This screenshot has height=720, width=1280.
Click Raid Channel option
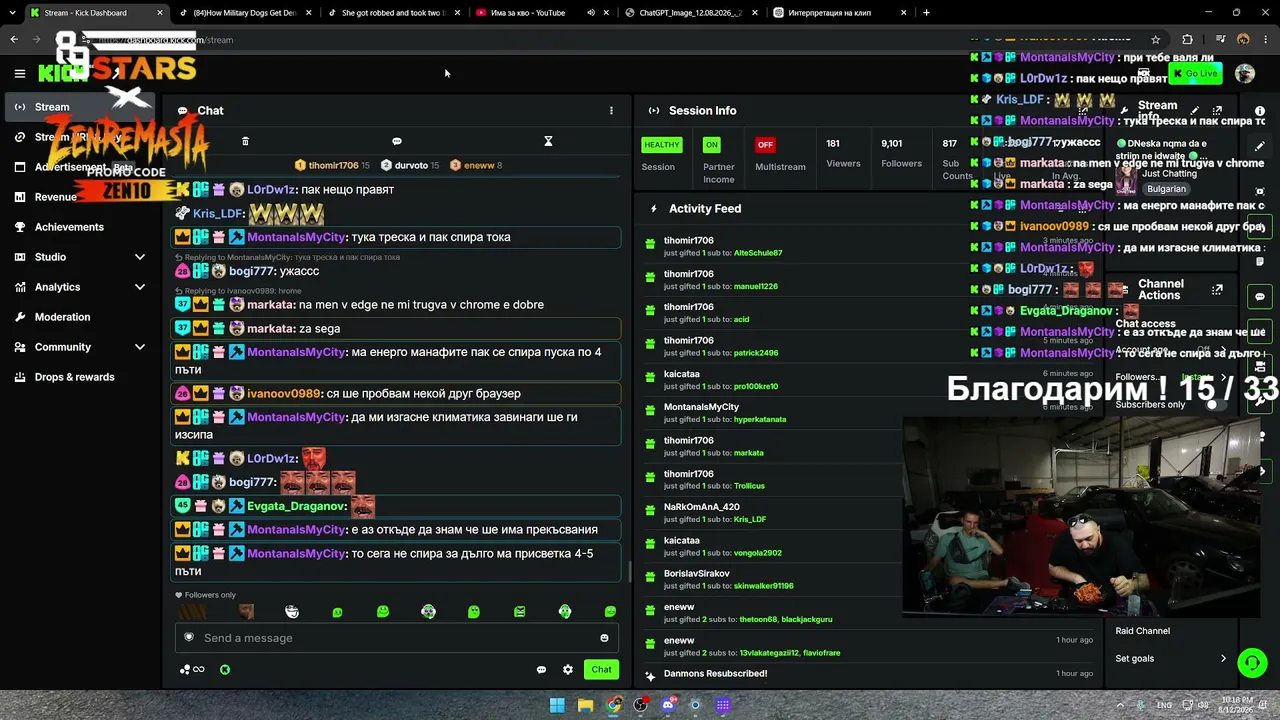click(1142, 631)
